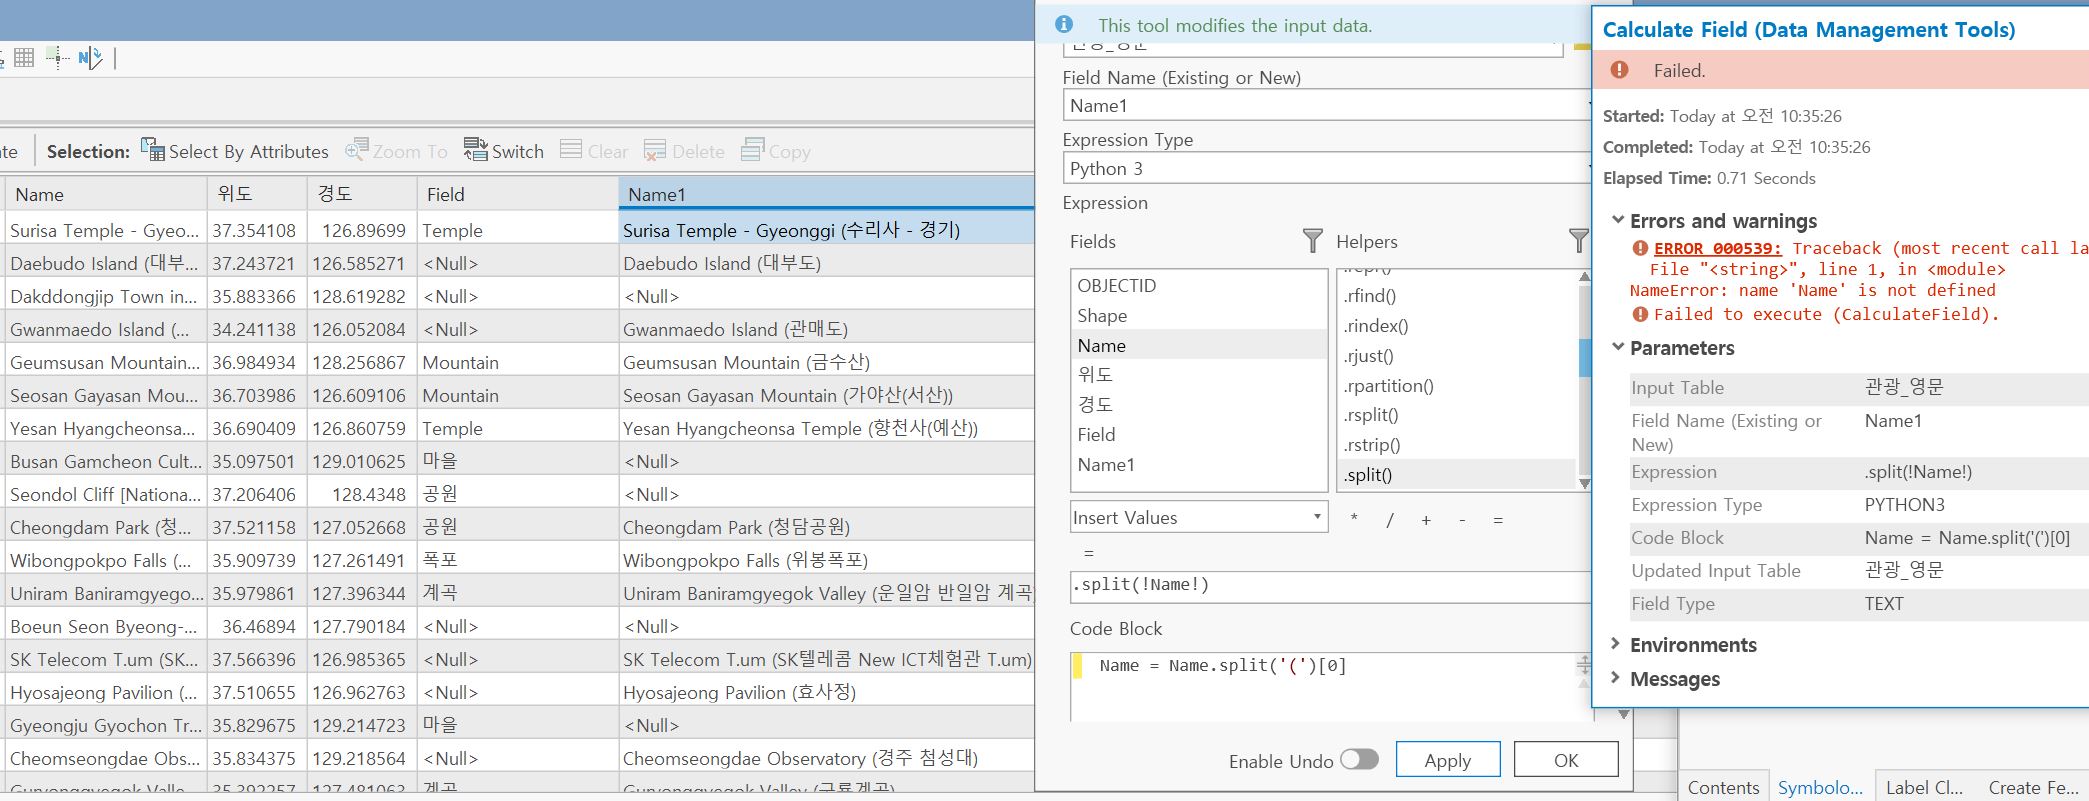Select the 경도 column header
Screen dimensions: 2089x801
[362, 194]
